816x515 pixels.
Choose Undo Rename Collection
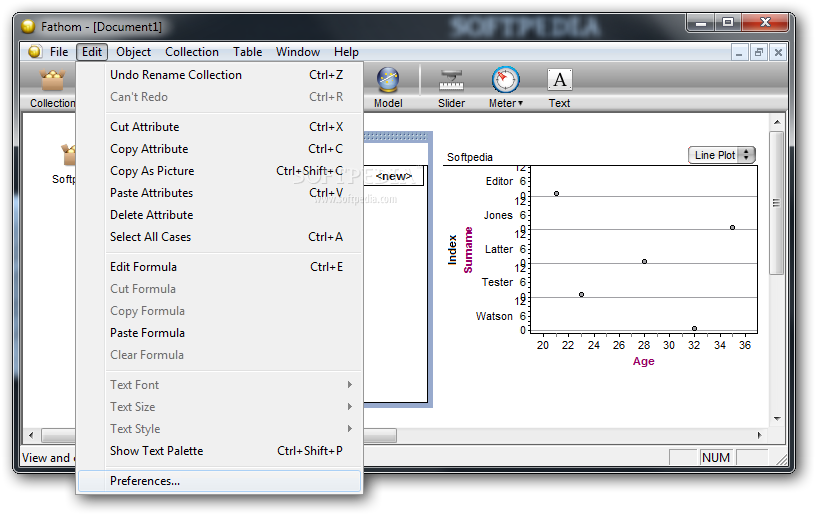click(219, 75)
